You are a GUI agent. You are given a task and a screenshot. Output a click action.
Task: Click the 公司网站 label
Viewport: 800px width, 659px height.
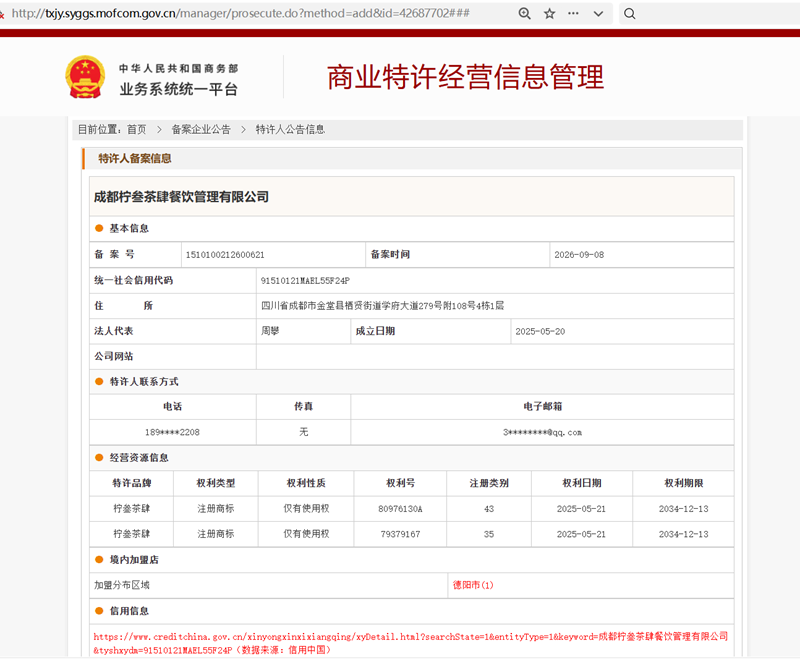pyautogui.click(x=113, y=357)
